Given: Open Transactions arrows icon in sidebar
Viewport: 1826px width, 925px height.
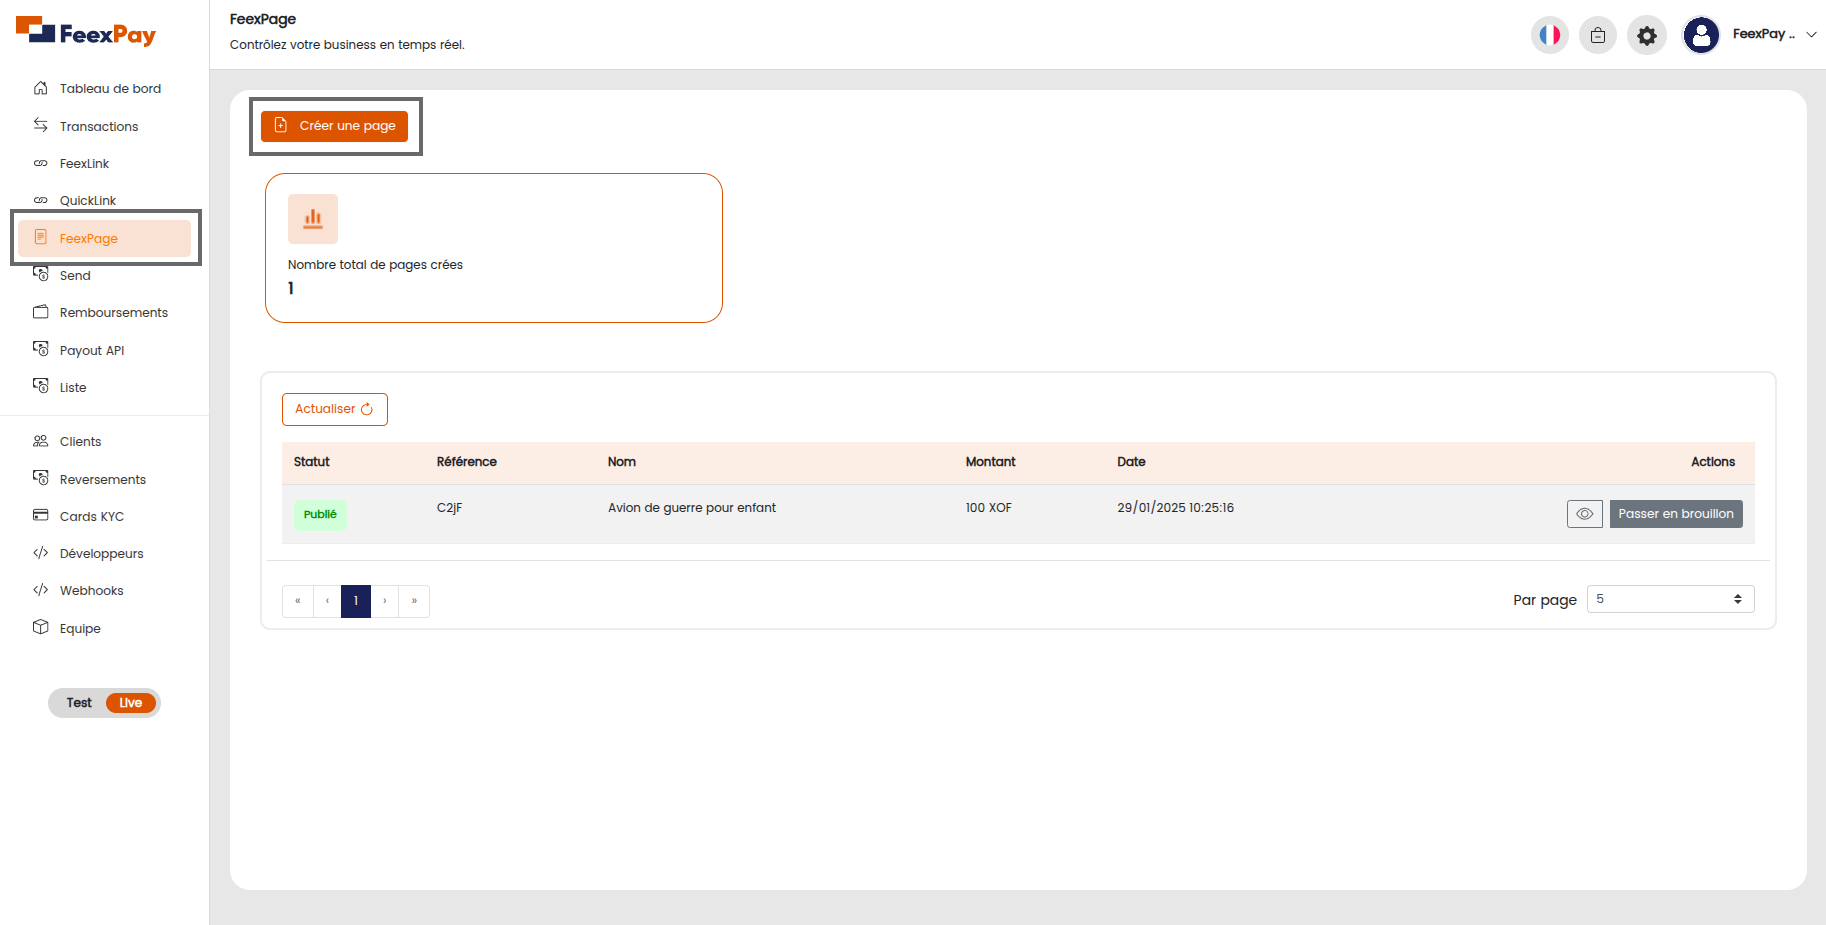Looking at the screenshot, I should click(x=41, y=125).
